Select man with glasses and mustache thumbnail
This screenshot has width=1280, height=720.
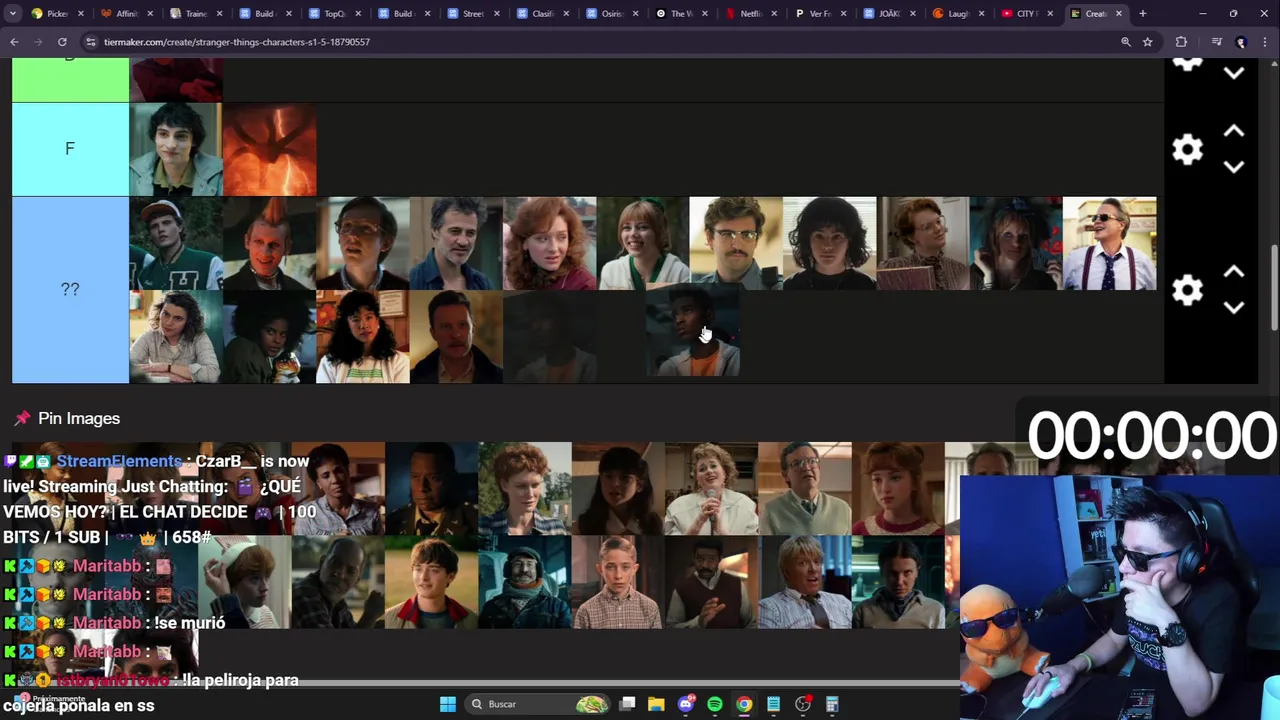tap(736, 243)
